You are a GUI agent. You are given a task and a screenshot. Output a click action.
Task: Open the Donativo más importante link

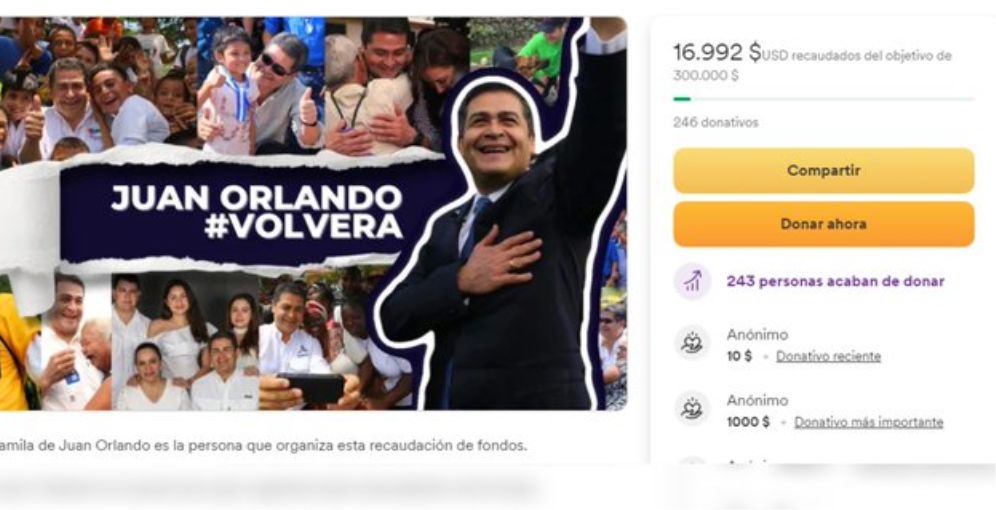click(868, 422)
